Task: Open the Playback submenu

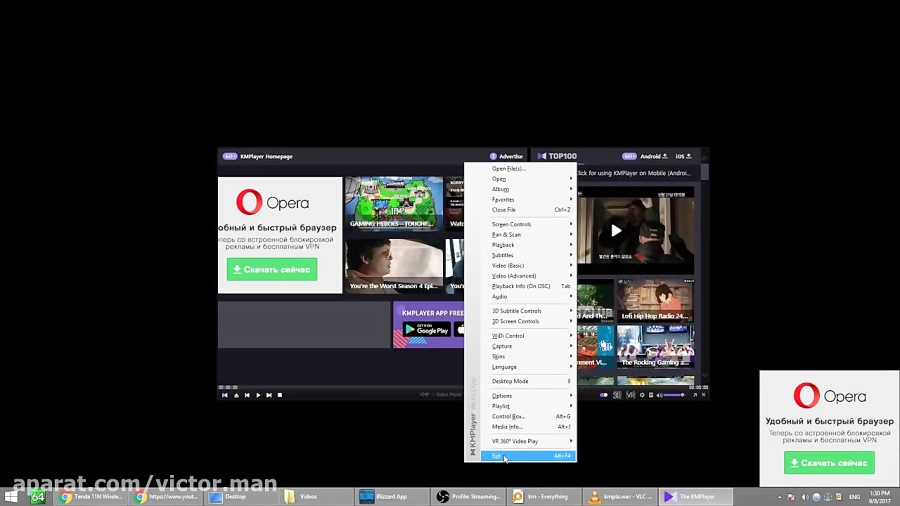Action: pyautogui.click(x=527, y=245)
